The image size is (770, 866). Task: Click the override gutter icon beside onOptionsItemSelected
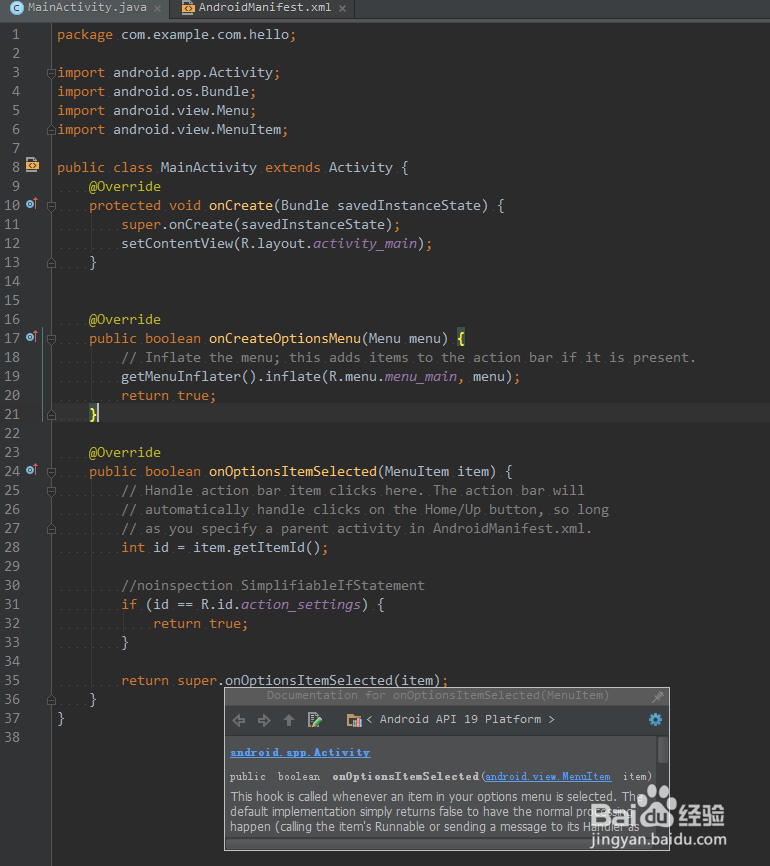pos(32,469)
